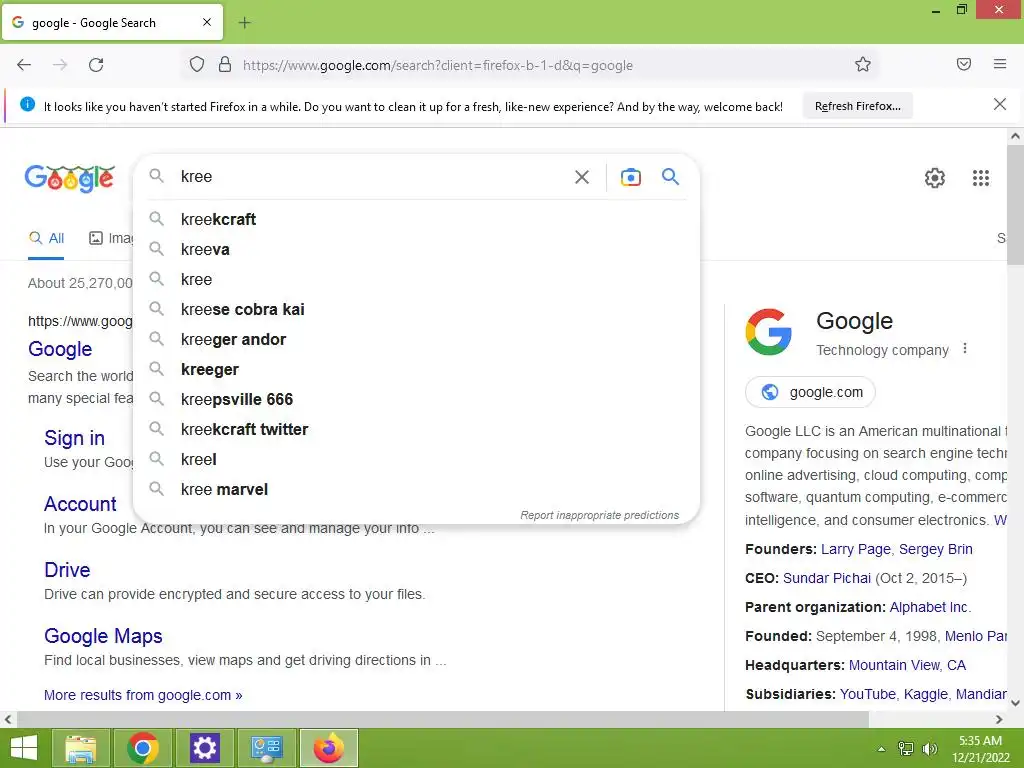Click the scroll down arrow
Screen dimensions: 1024x768
point(1015,703)
